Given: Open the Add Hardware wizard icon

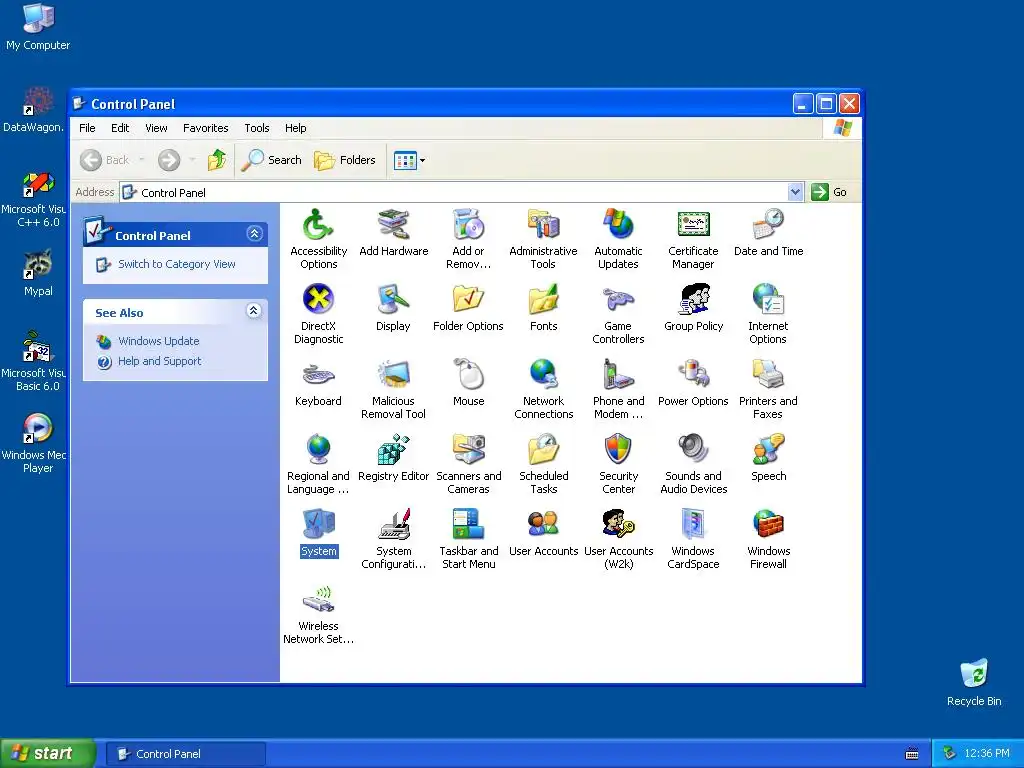Looking at the screenshot, I should pos(393,232).
